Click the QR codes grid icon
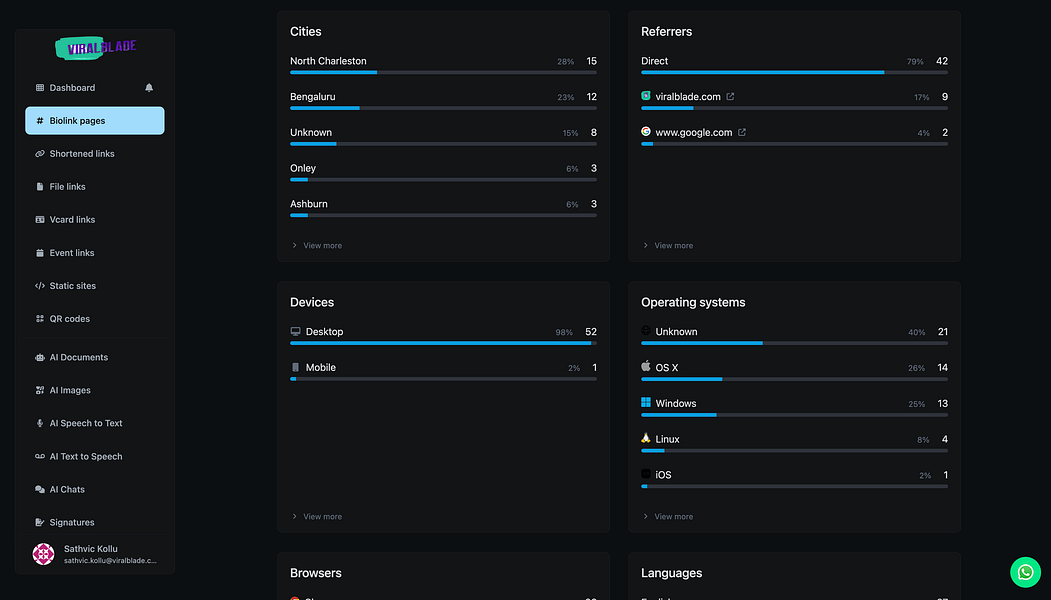The width and height of the screenshot is (1051, 600). [40, 319]
